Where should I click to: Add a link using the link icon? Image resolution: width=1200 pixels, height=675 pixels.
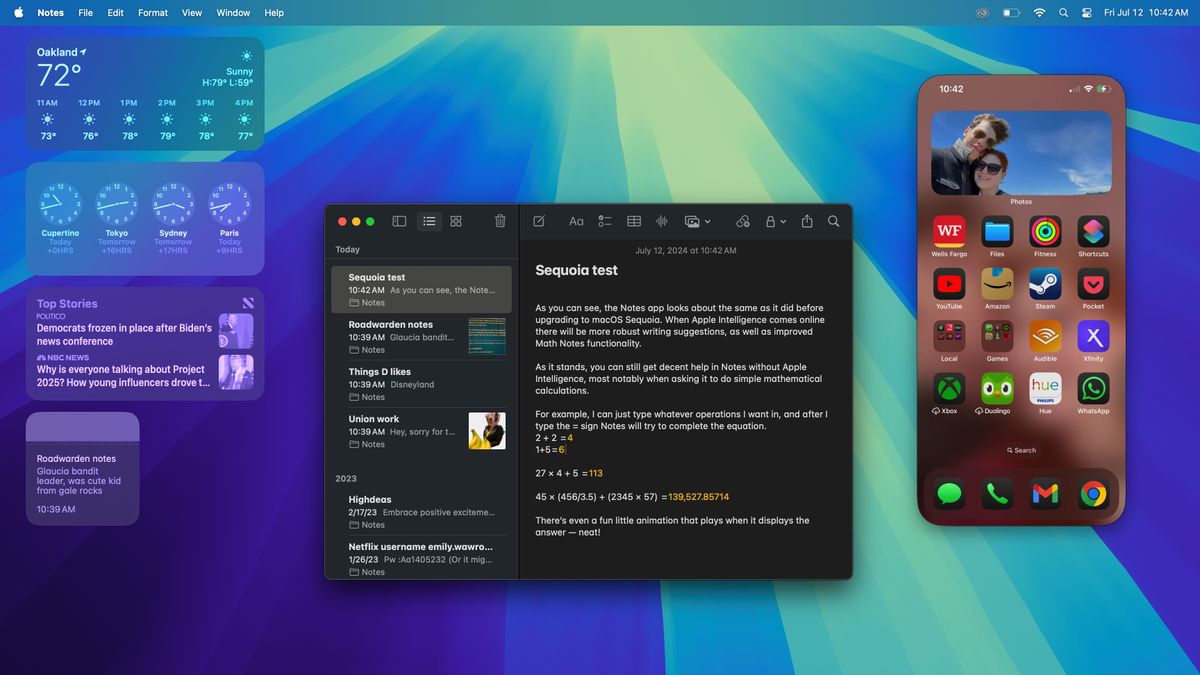pos(743,221)
